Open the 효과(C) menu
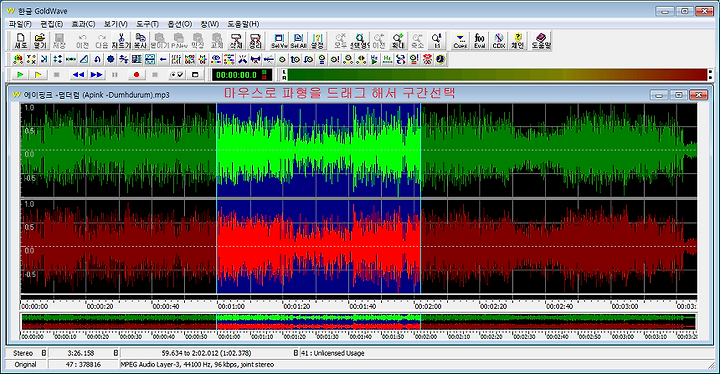 click(83, 24)
